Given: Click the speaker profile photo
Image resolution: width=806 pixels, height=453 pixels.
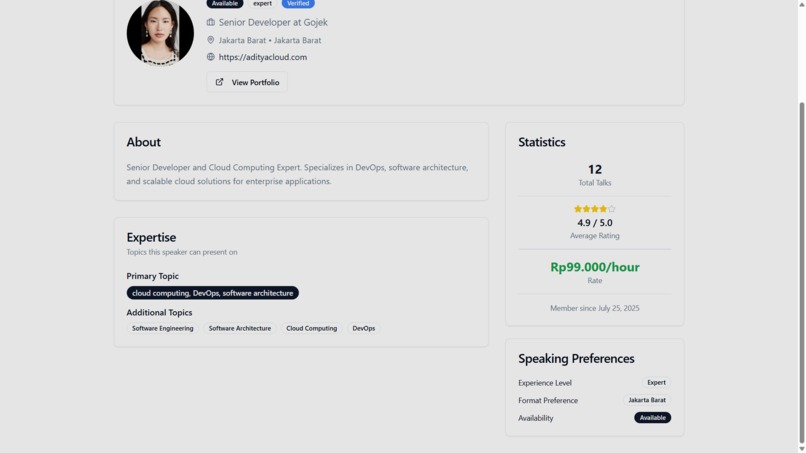Looking at the screenshot, I should tap(160, 32).
